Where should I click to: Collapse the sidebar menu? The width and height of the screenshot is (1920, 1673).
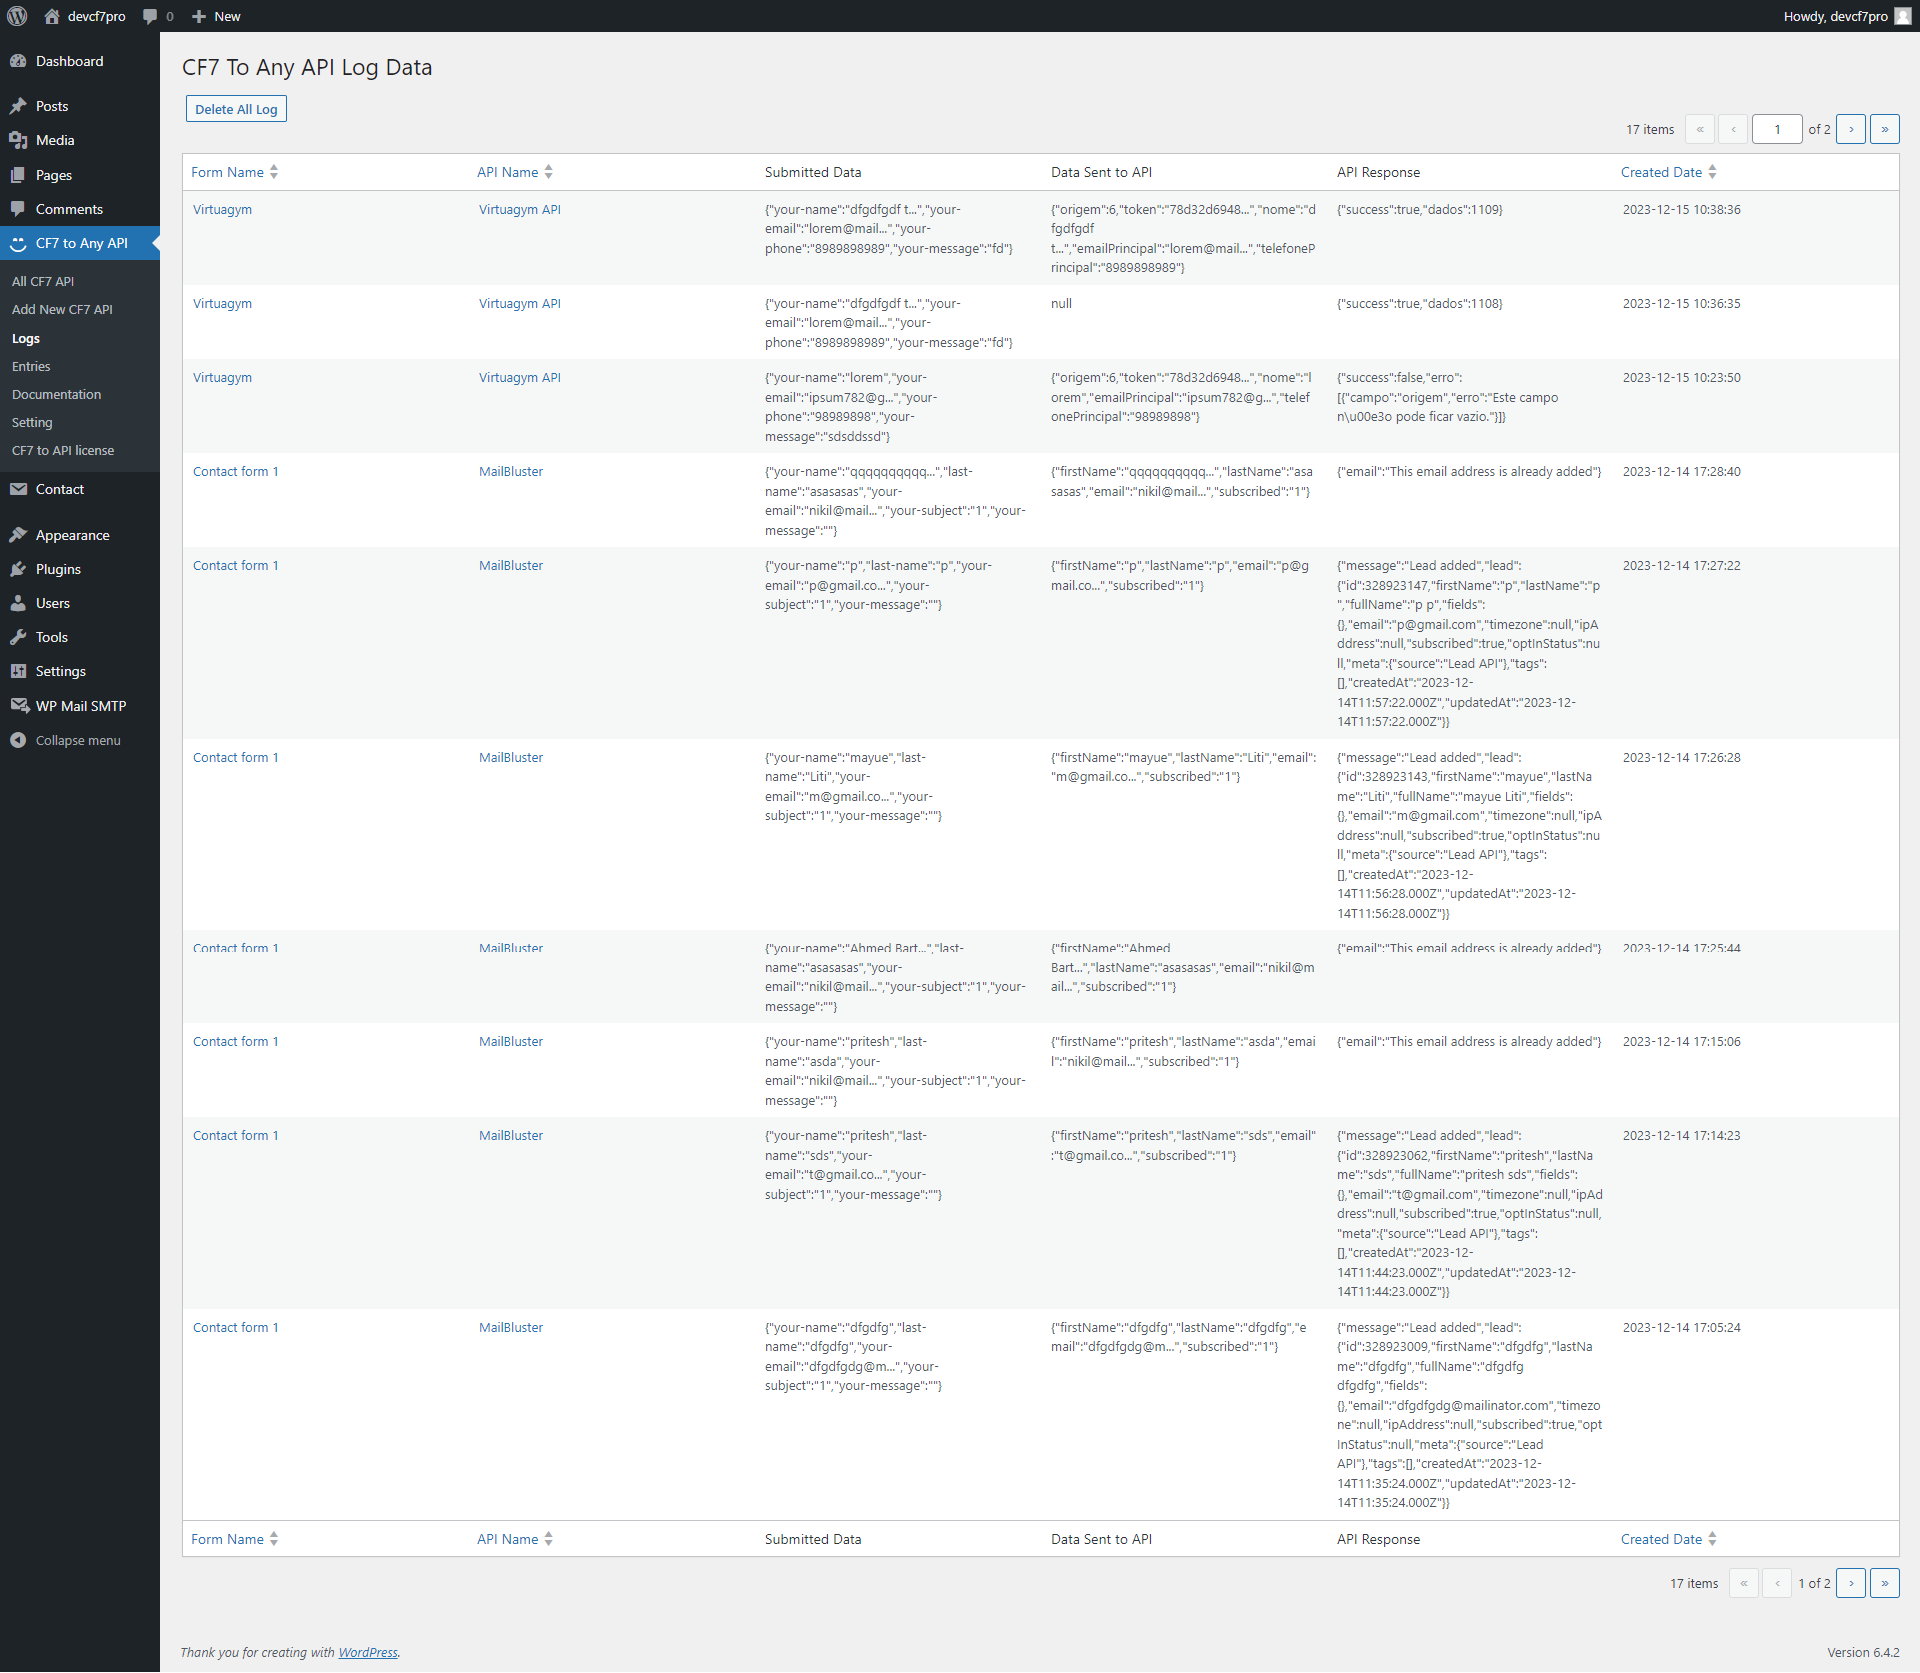pos(66,740)
